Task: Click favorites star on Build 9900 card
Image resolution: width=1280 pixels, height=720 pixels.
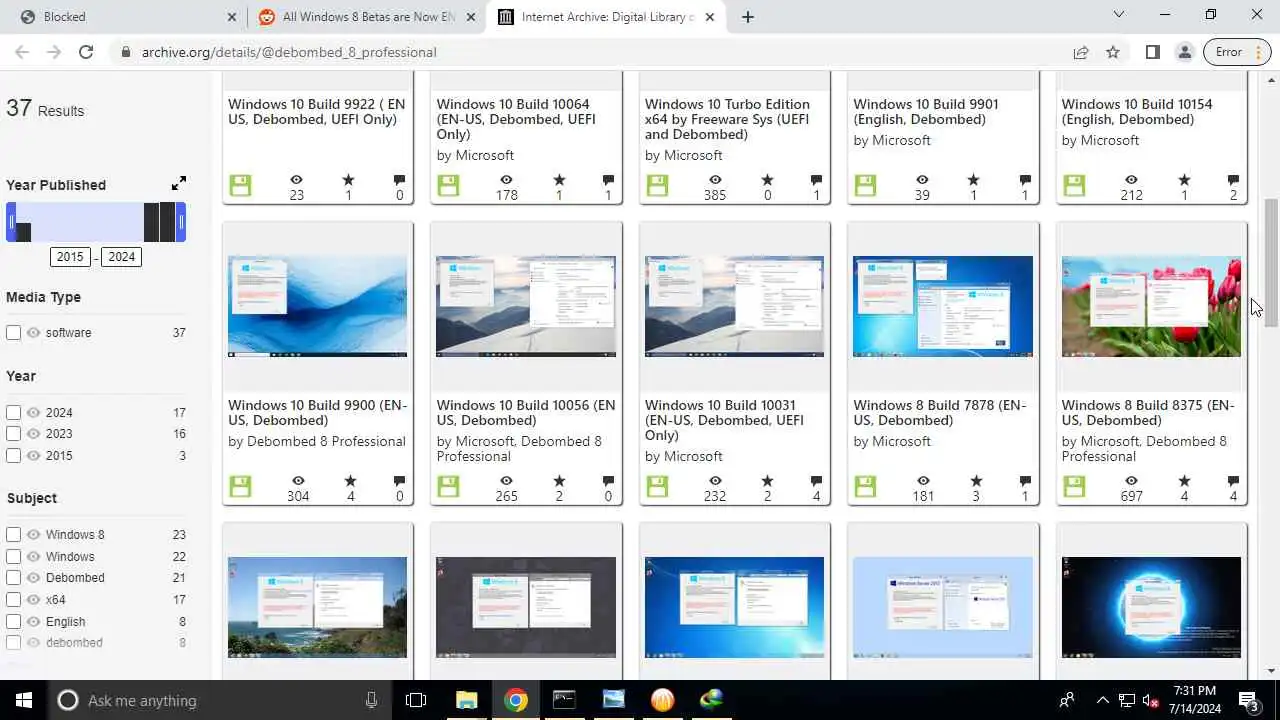Action: coord(349,481)
